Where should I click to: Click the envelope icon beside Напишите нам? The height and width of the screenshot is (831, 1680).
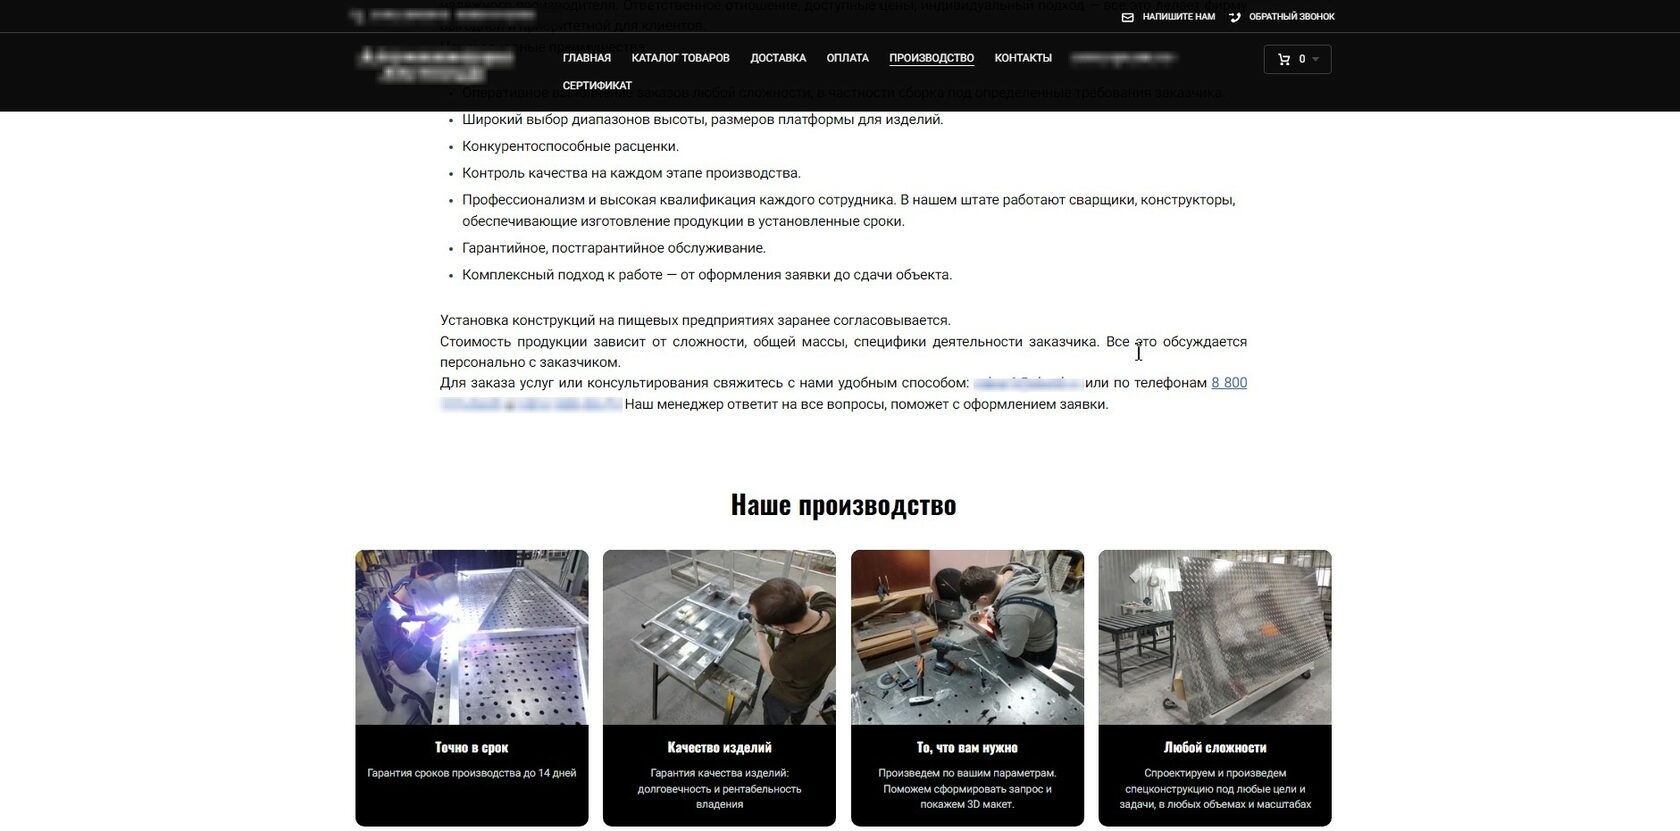point(1127,17)
